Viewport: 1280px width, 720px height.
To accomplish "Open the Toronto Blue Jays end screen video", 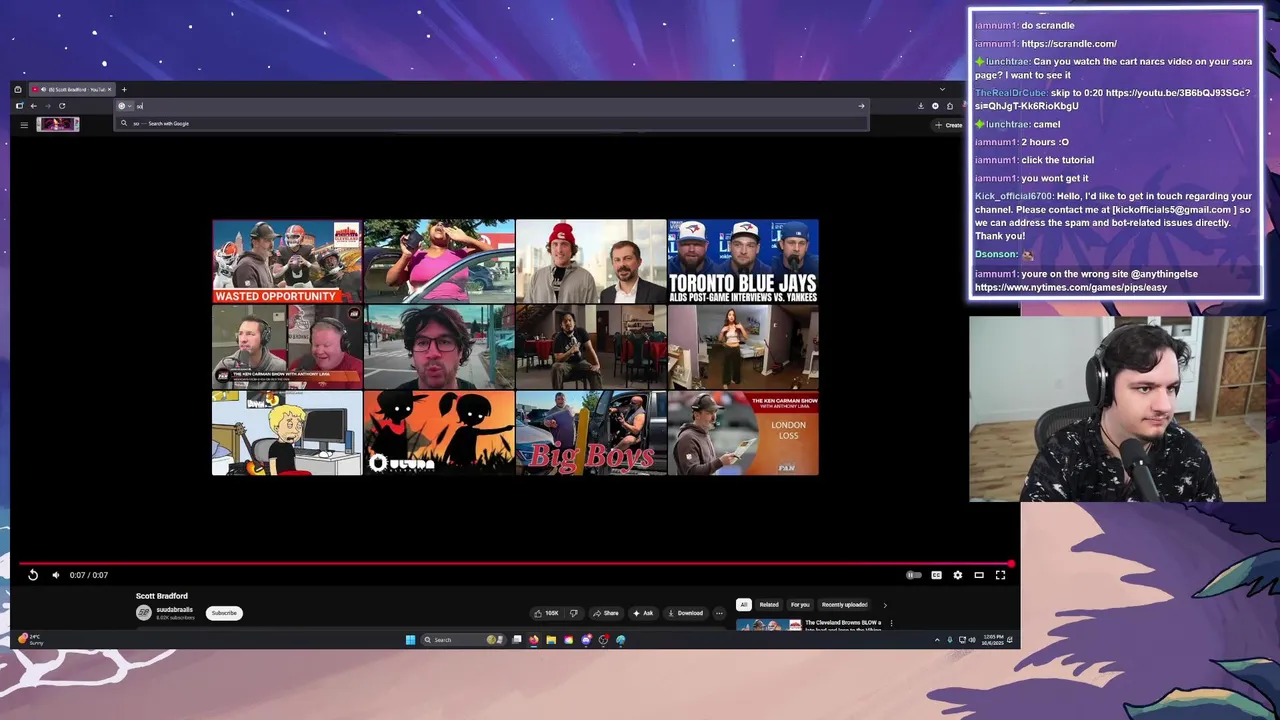I will pyautogui.click(x=743, y=261).
